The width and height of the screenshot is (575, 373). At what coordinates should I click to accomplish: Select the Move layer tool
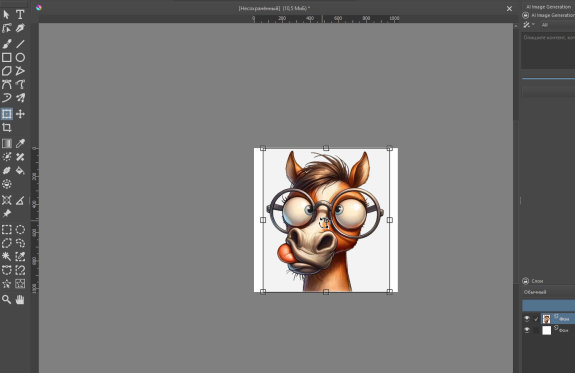[20, 114]
